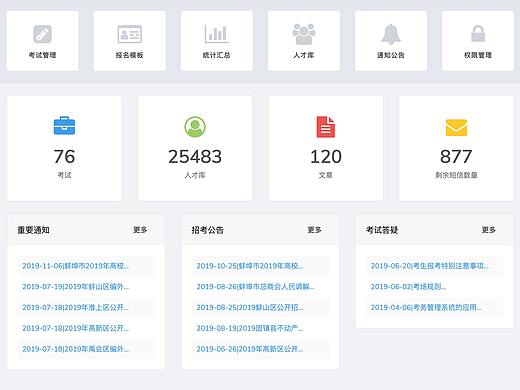The image size is (520, 390).
Task: Click the 考试答疑 panel heading
Action: pos(382,230)
